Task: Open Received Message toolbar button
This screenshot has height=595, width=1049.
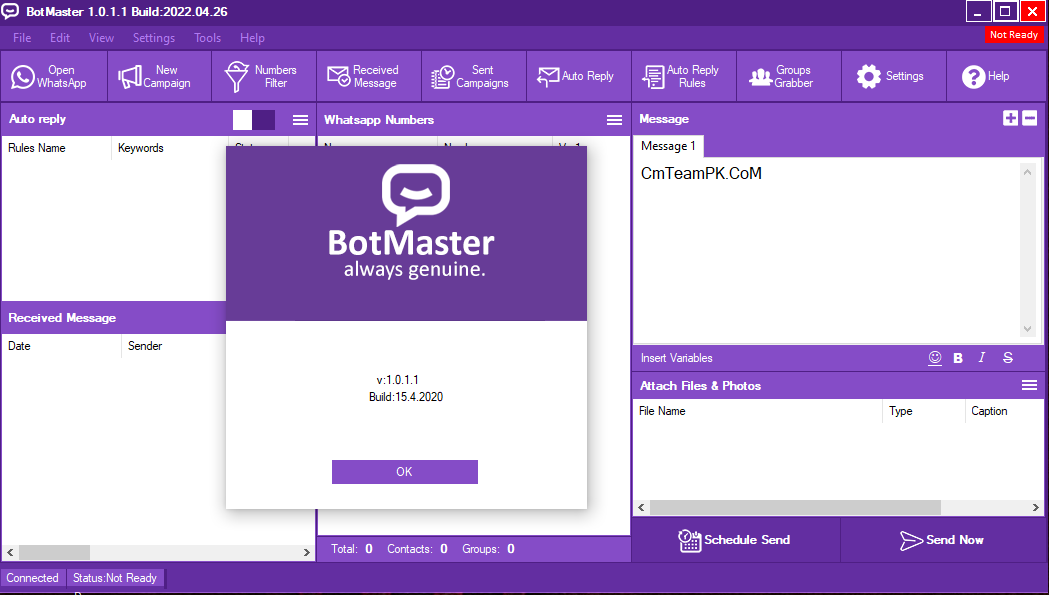Action: click(369, 76)
